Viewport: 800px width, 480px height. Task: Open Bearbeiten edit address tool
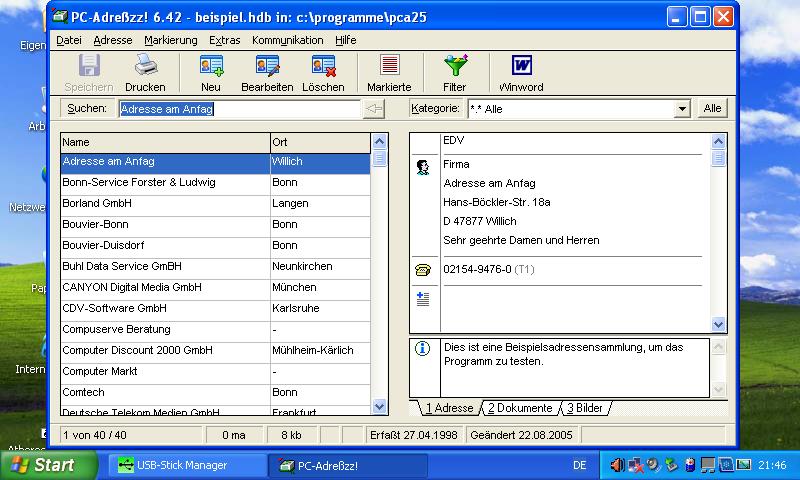coord(267,66)
